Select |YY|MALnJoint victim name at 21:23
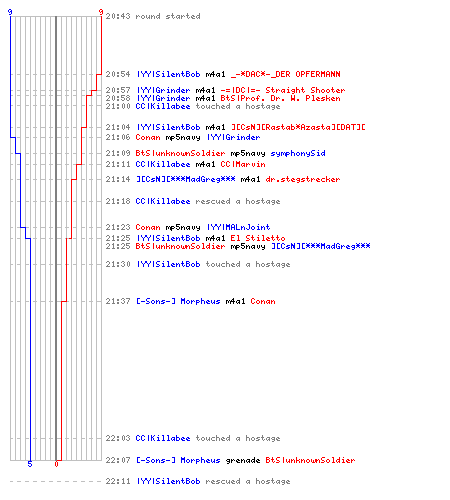This screenshot has height=500, width=450. [x=238, y=227]
